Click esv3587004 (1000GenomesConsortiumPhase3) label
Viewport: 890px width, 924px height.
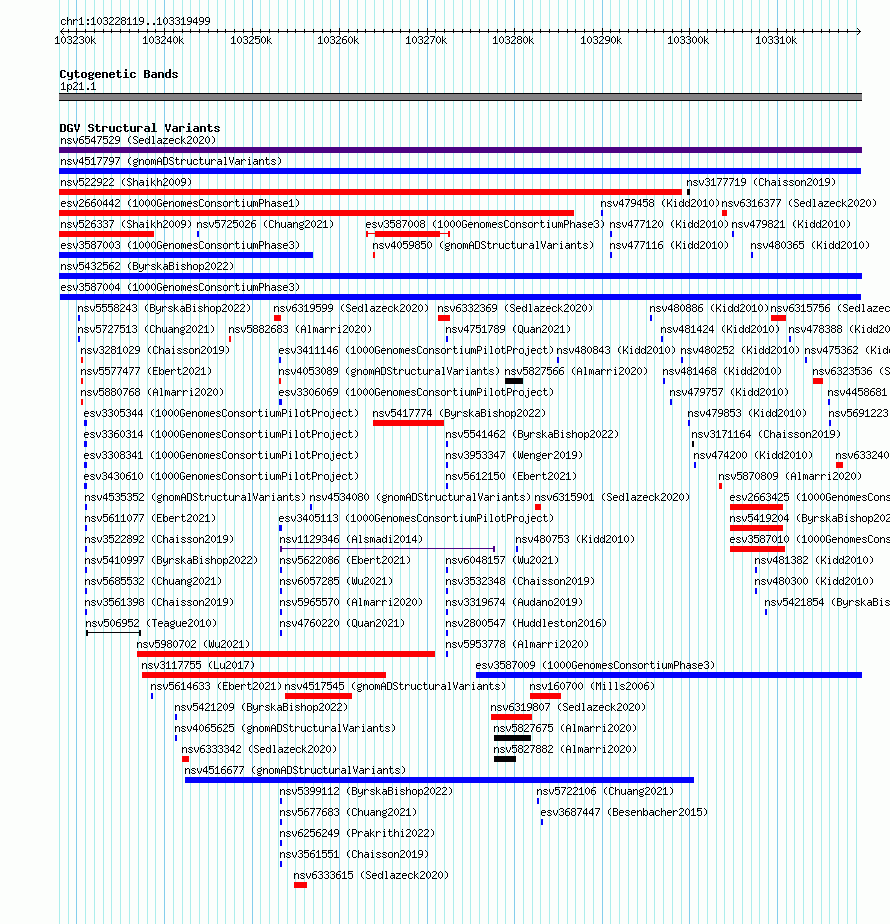[180, 288]
